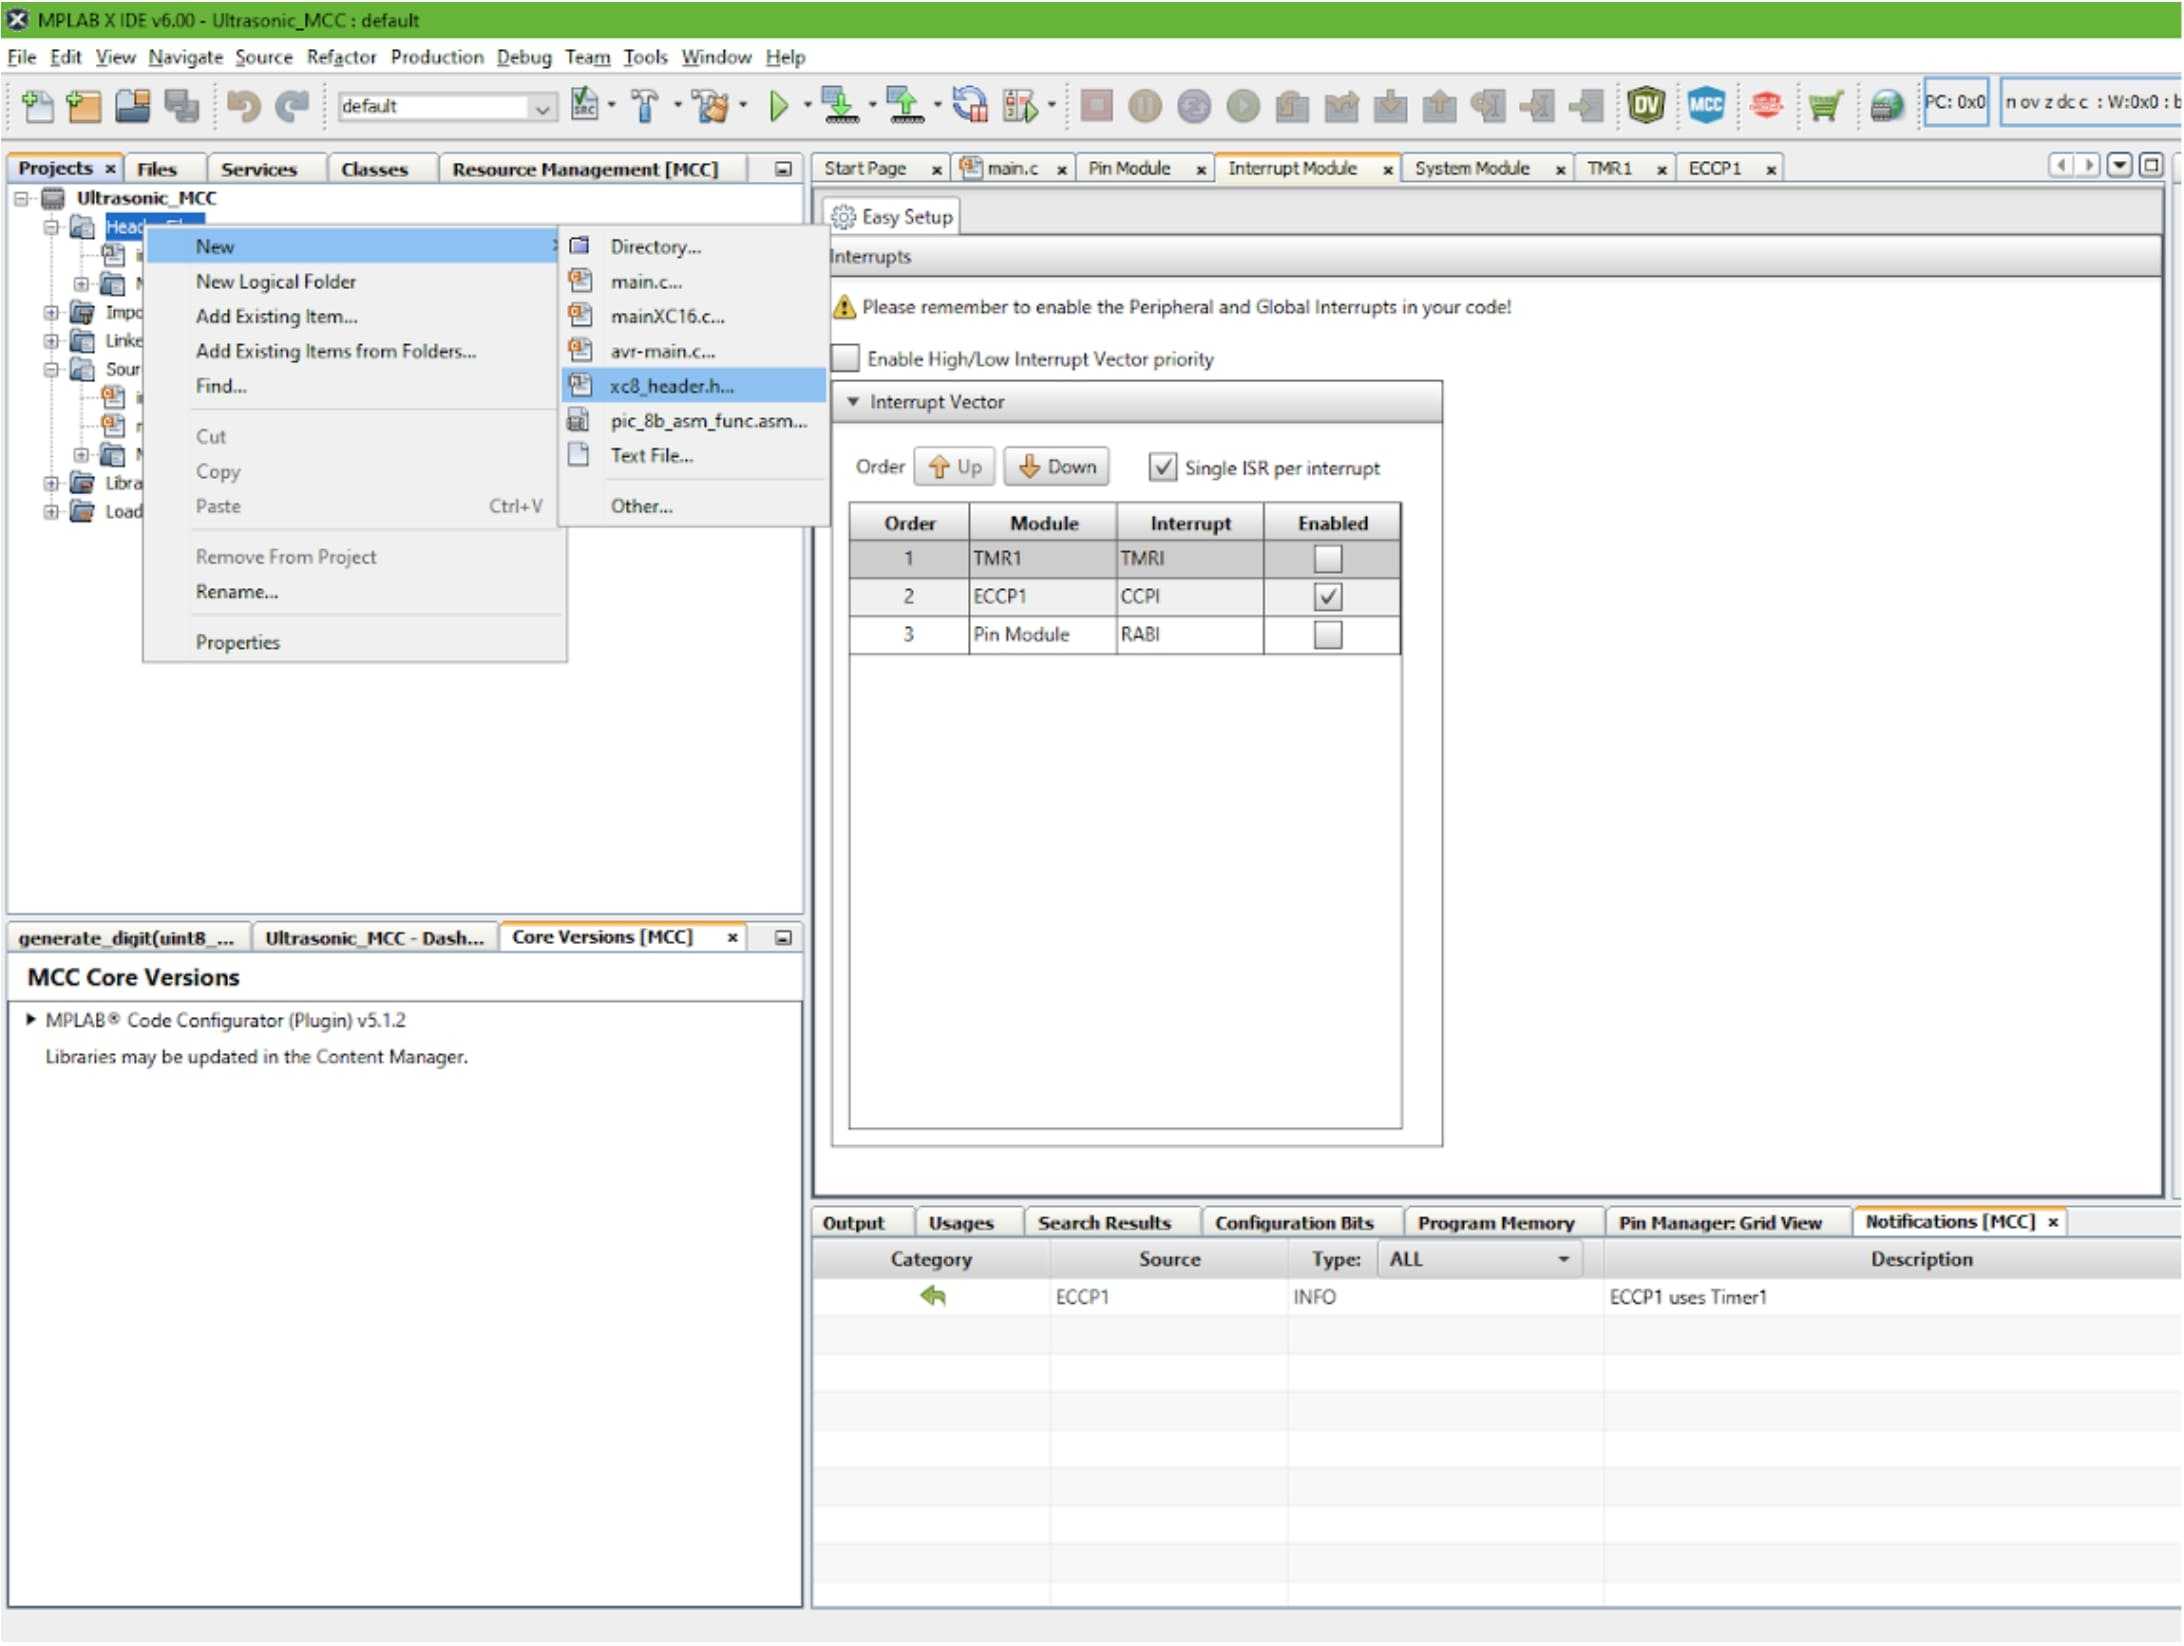Click the Build Project hammer icon
The height and width of the screenshot is (1646, 2184).
click(645, 104)
